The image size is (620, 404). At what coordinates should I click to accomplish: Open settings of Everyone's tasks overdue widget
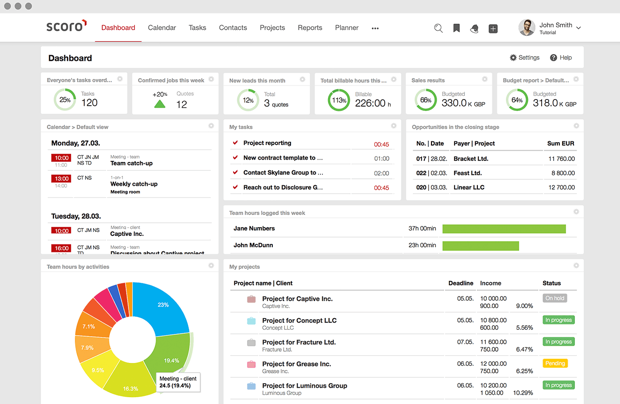pos(120,79)
